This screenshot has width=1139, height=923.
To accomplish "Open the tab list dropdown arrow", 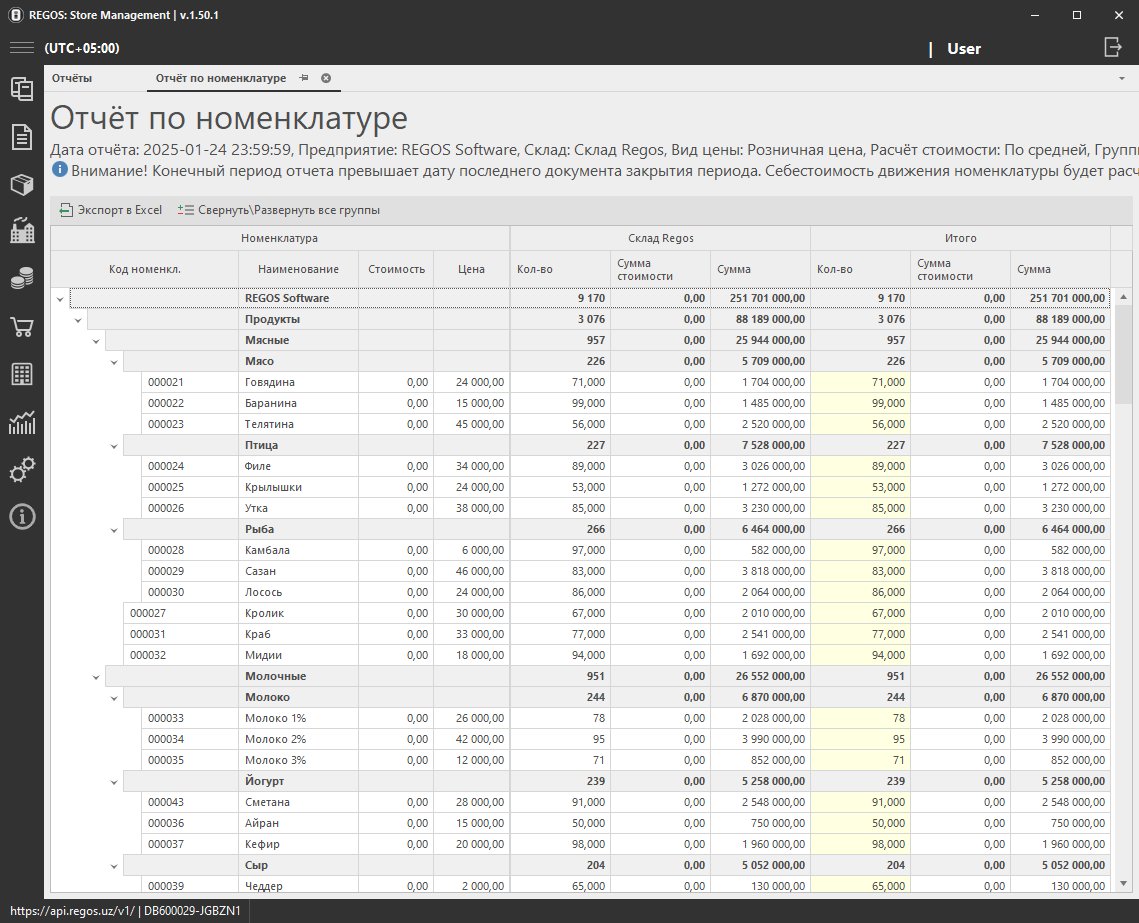I will click(1121, 78).
